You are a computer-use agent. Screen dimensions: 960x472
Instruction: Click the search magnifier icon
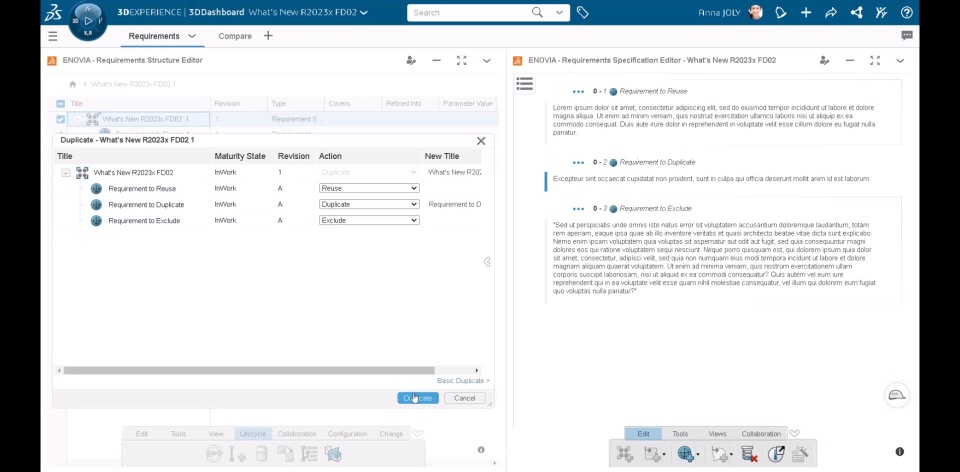[537, 12]
